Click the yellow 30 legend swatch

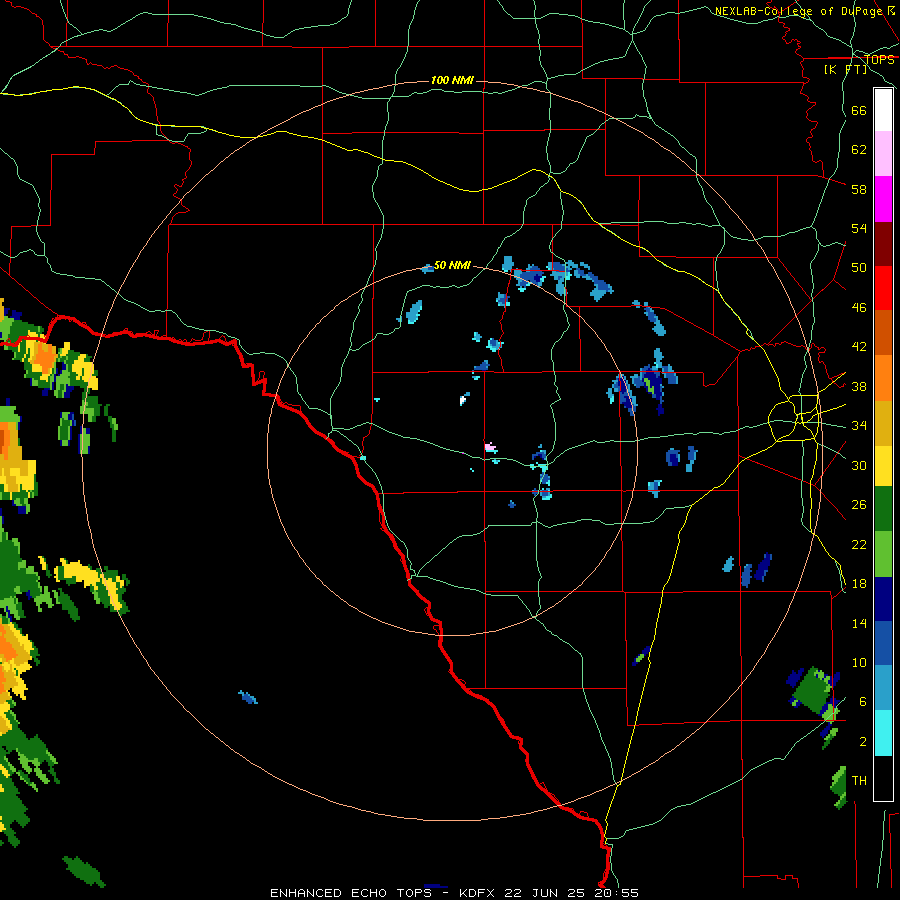883,465
